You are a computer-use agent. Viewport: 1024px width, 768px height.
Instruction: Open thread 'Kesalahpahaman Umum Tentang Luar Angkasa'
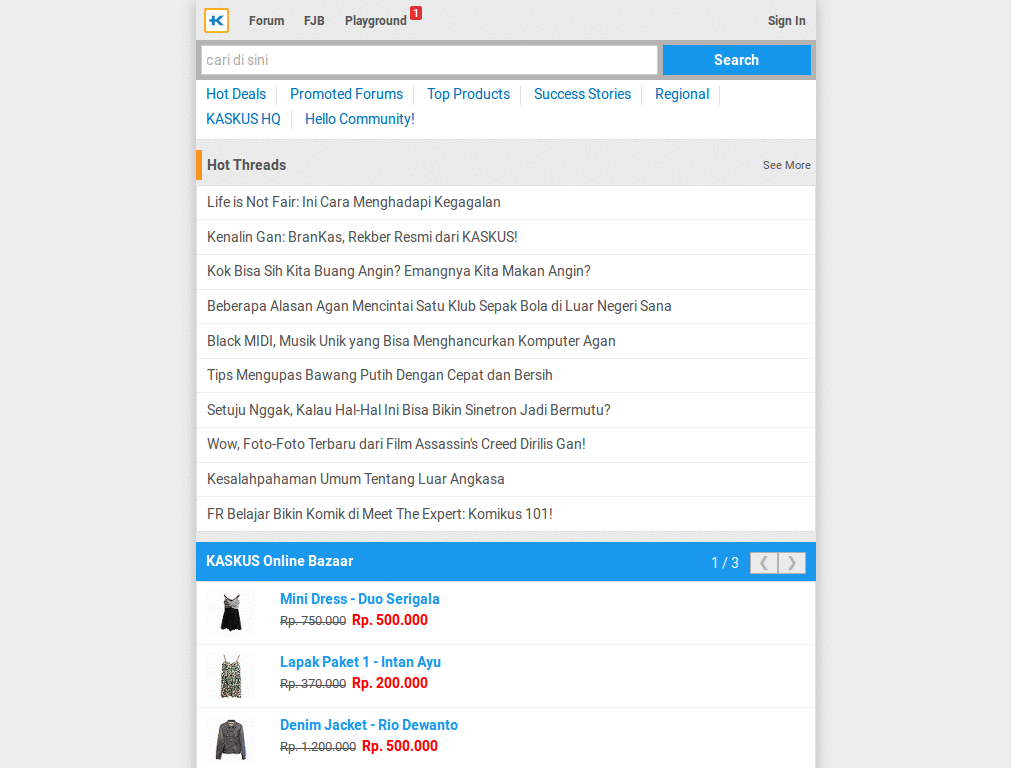[505, 479]
